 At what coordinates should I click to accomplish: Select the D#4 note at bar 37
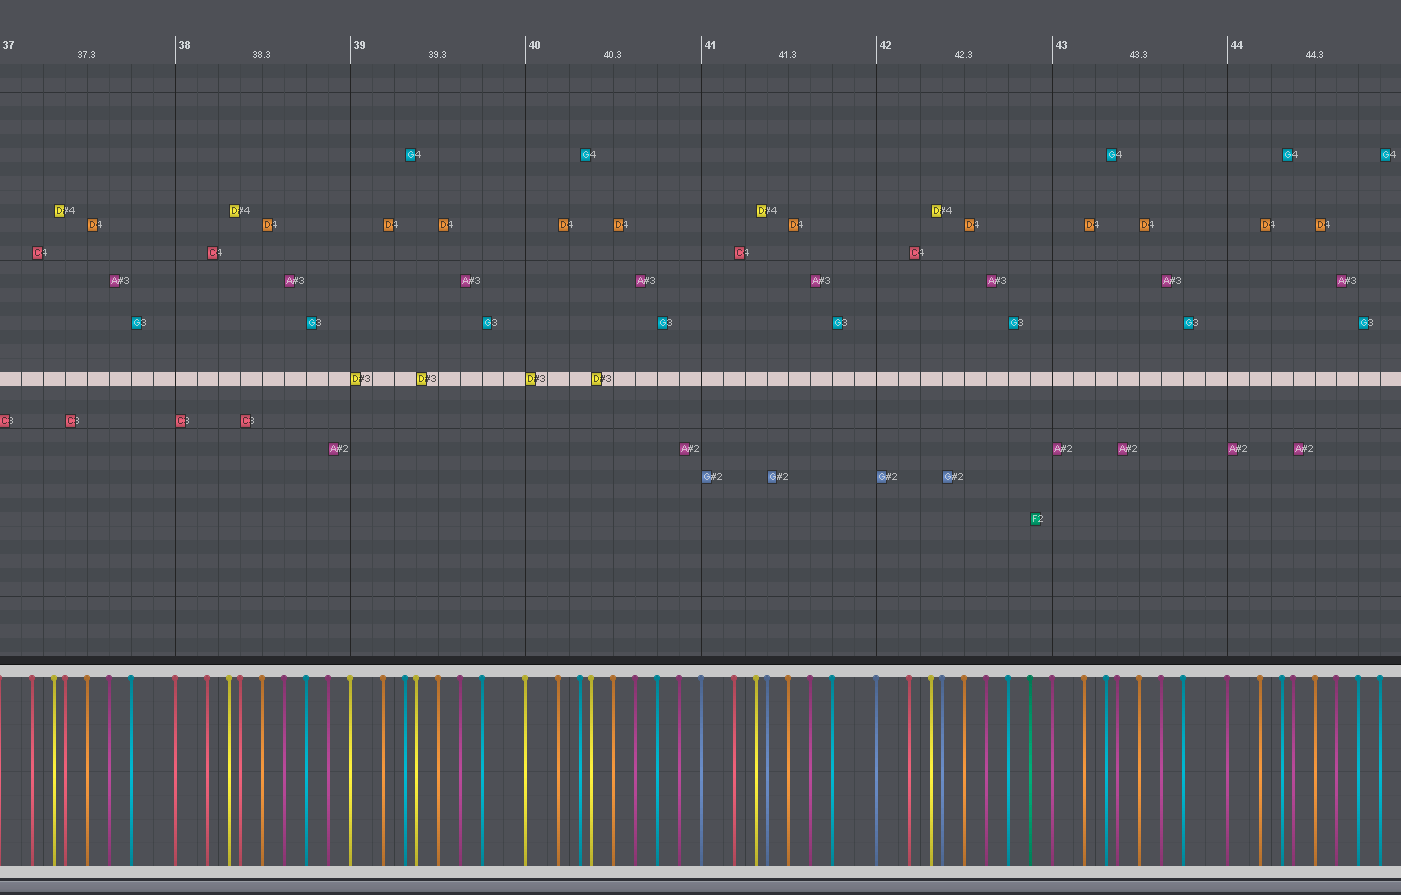(60, 210)
